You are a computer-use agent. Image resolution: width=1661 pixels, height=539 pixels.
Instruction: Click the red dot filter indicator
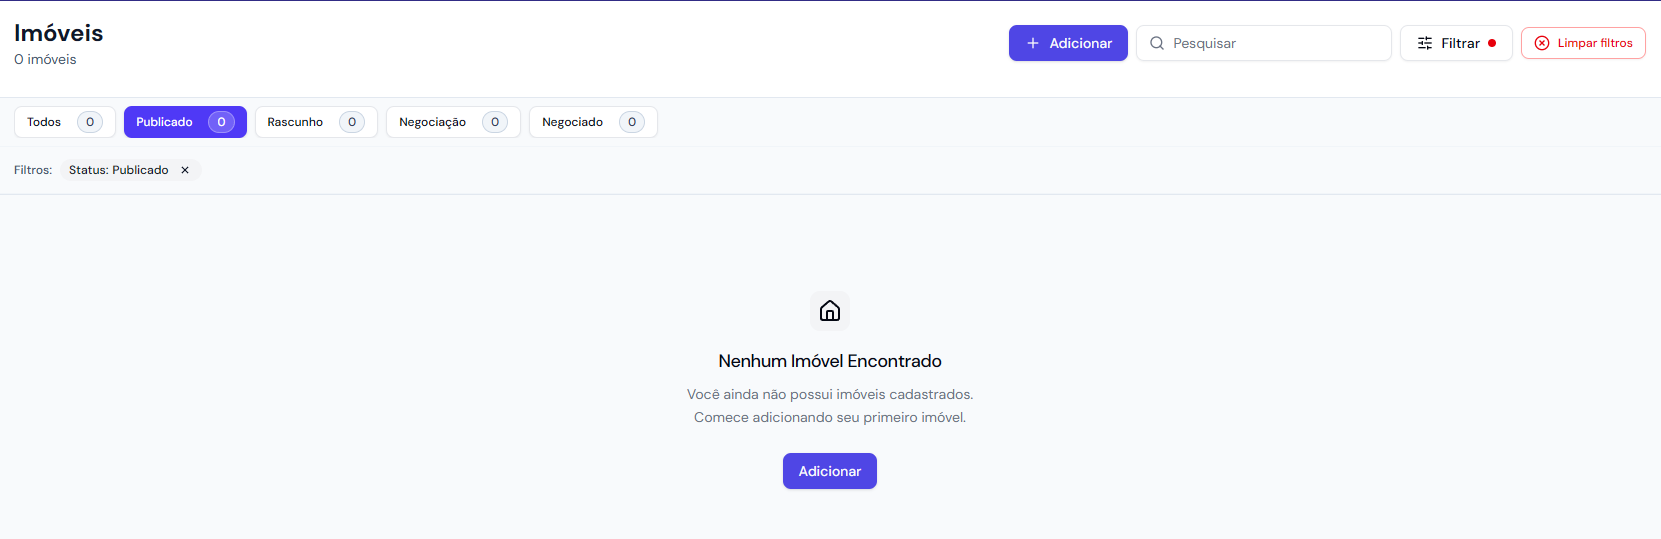(1492, 43)
